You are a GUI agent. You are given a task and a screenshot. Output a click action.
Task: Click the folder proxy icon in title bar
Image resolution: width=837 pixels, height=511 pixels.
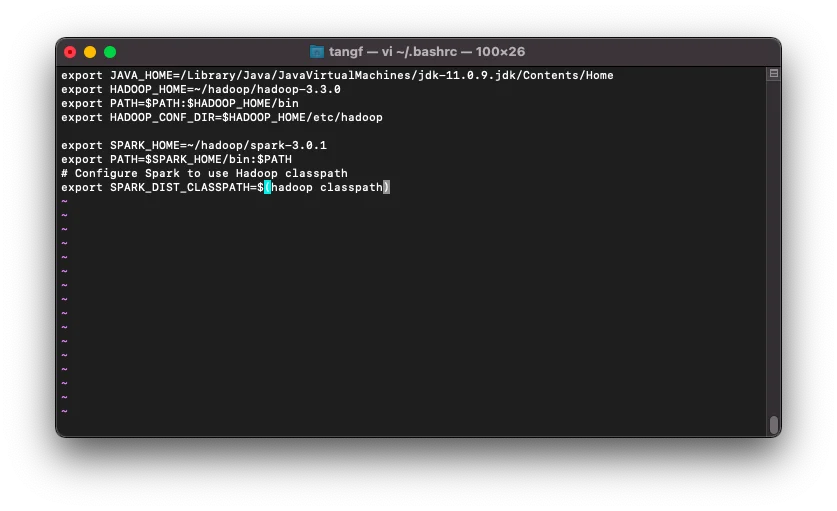317,52
